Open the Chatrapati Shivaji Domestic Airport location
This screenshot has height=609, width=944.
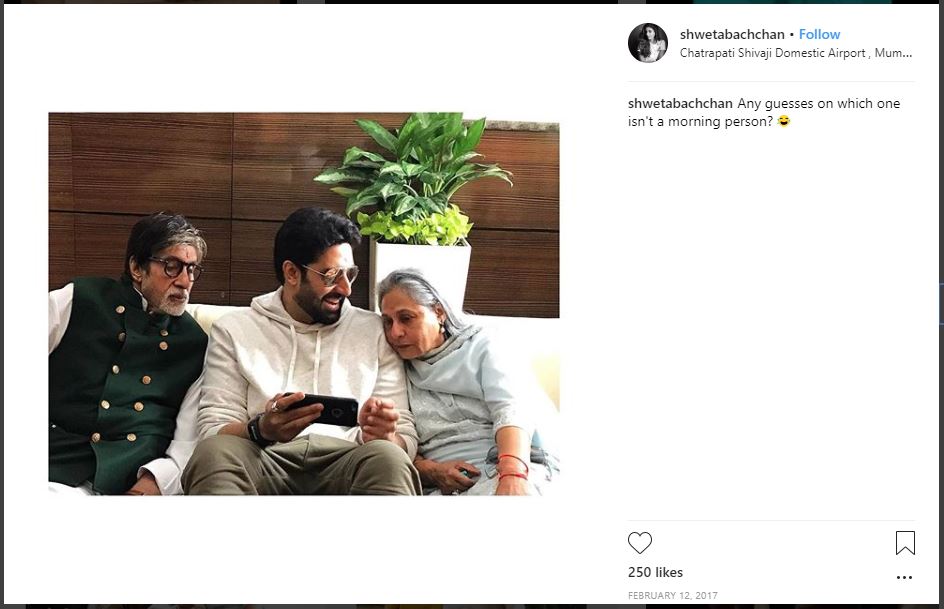[796, 53]
